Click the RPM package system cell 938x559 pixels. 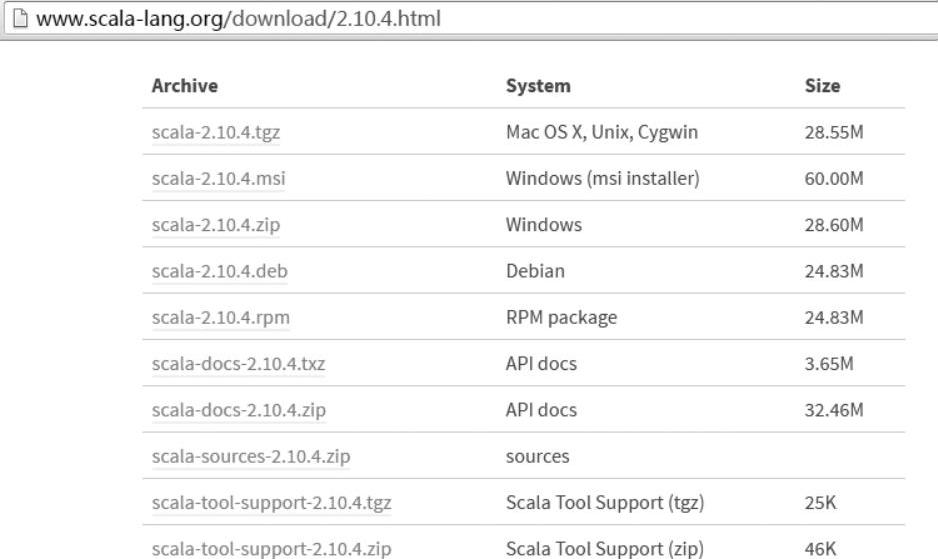pyautogui.click(x=561, y=318)
